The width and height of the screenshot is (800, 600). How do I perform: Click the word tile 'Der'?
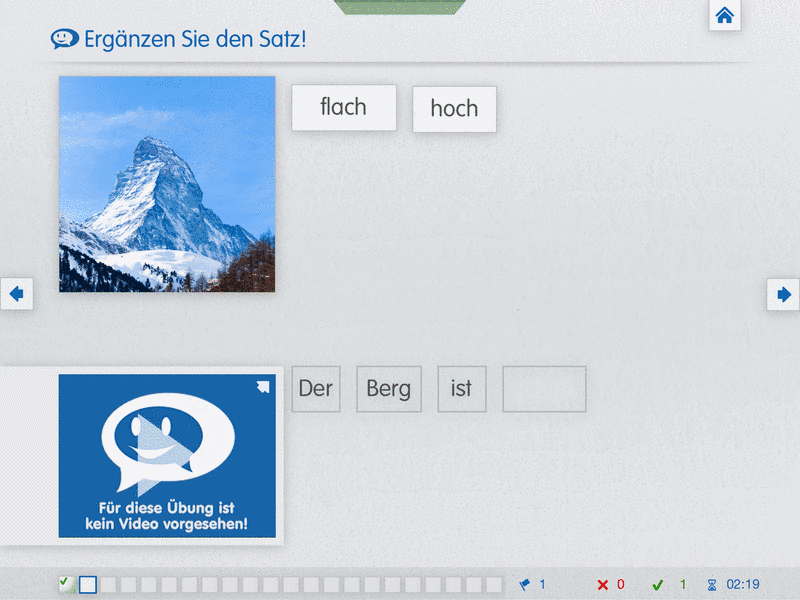pyautogui.click(x=316, y=389)
